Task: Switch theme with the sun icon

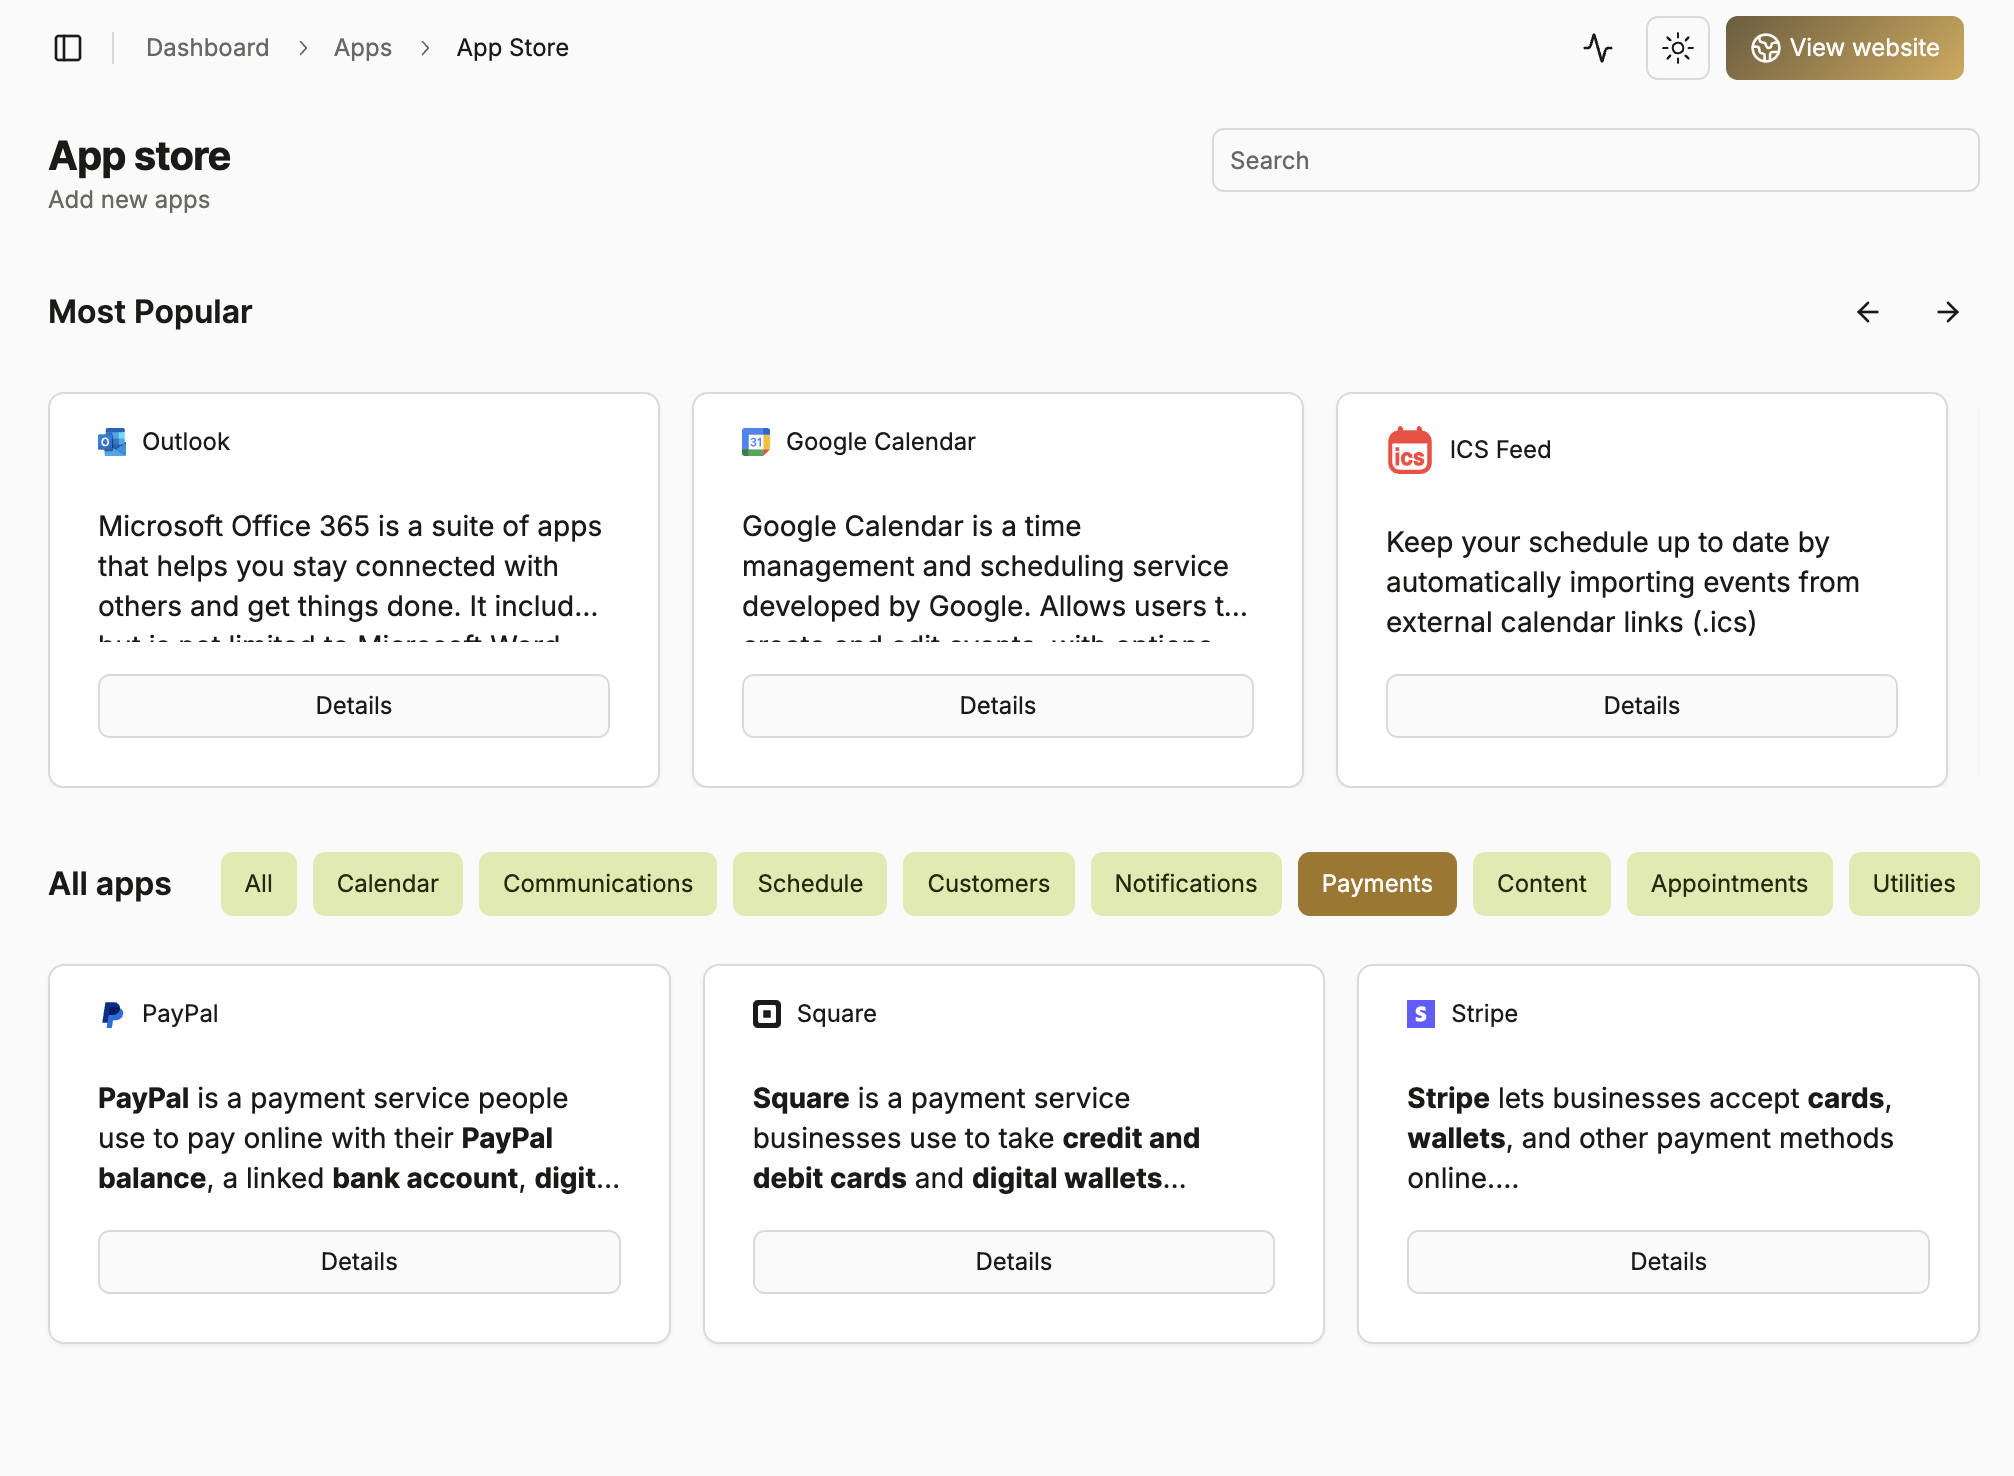Action: pos(1678,48)
